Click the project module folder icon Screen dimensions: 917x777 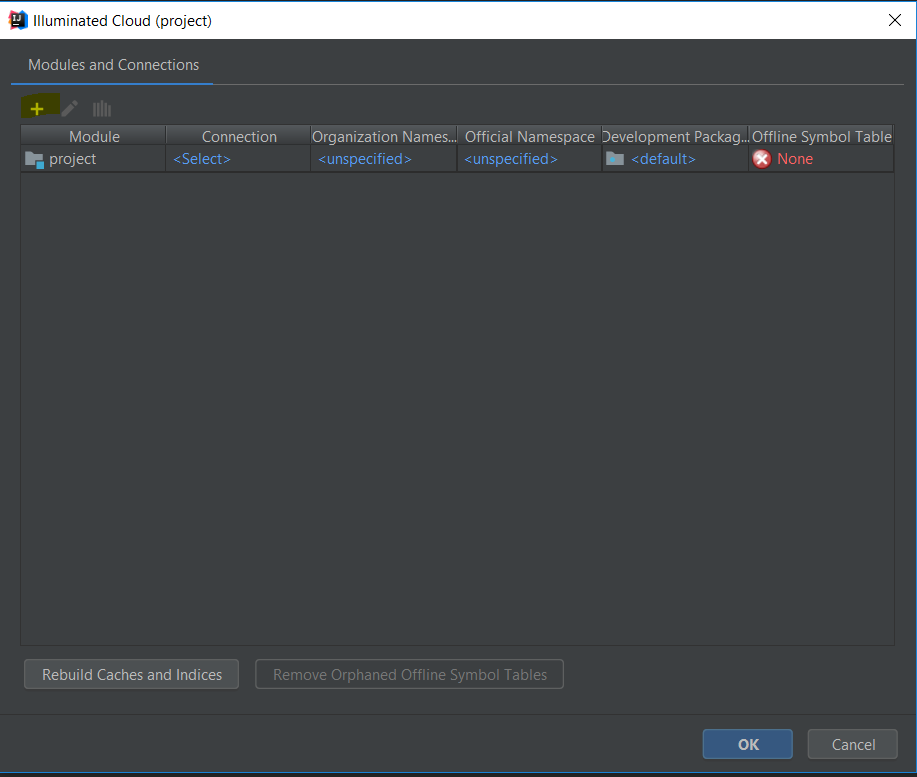click(34, 159)
